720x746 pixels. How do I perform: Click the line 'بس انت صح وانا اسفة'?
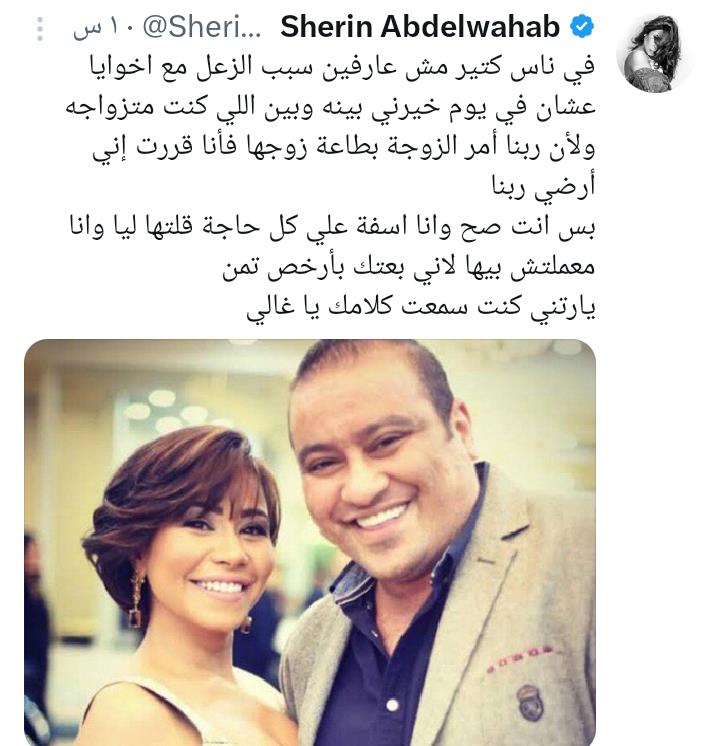pyautogui.click(x=332, y=227)
